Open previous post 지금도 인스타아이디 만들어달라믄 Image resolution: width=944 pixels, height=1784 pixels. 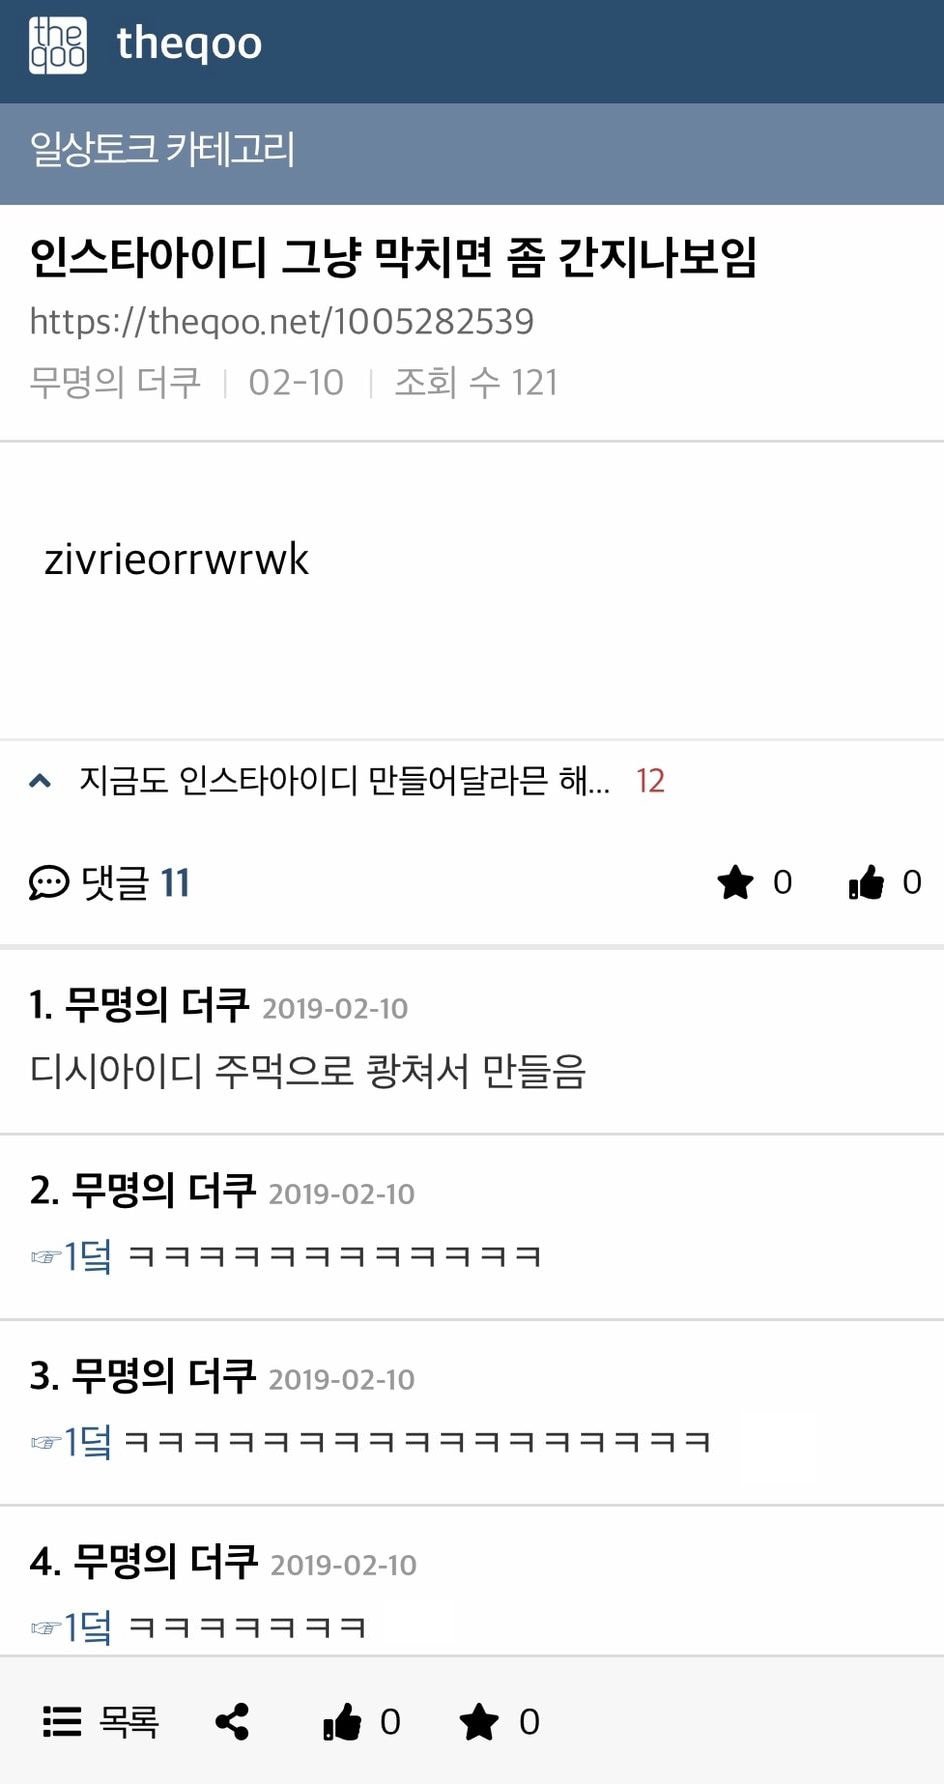coord(344,780)
